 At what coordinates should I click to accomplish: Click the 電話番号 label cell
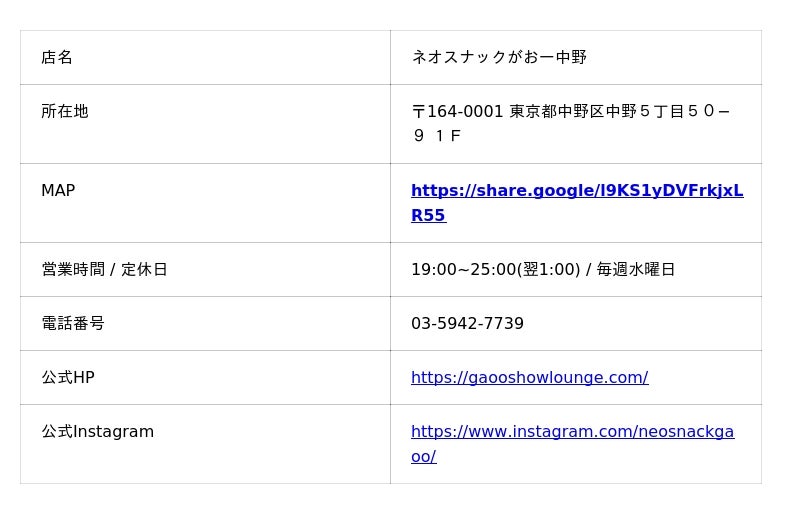click(205, 324)
